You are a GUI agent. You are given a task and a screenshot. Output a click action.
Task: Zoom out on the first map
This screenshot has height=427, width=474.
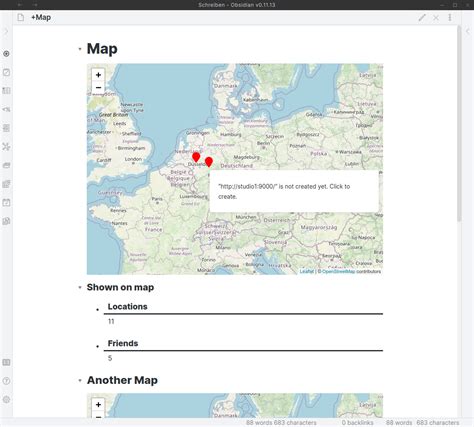pos(98,88)
